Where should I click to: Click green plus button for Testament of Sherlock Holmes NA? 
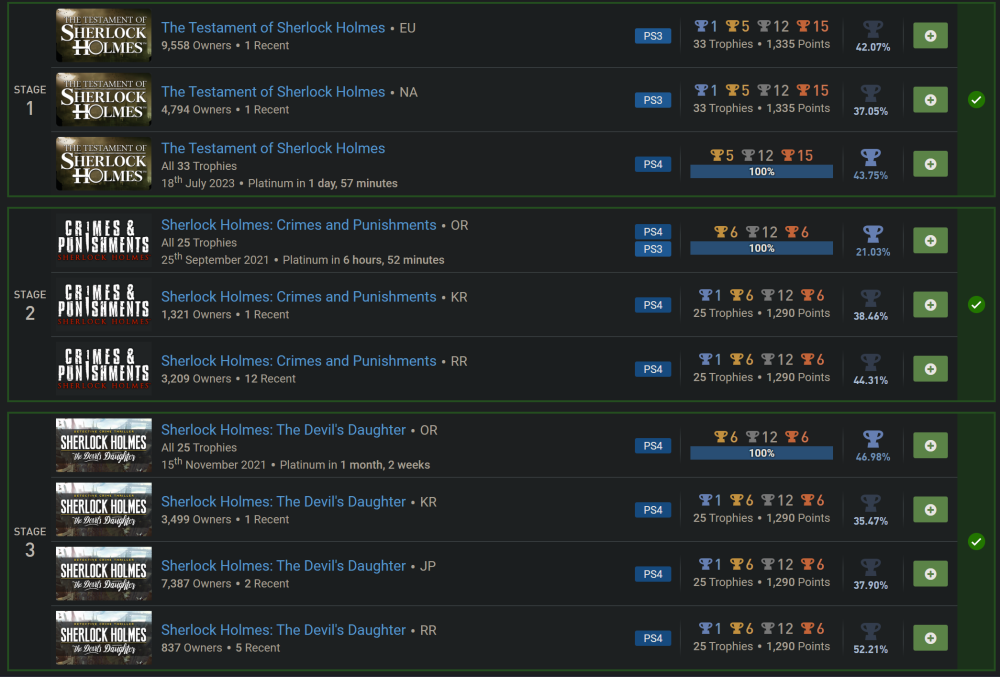pyautogui.click(x=930, y=100)
